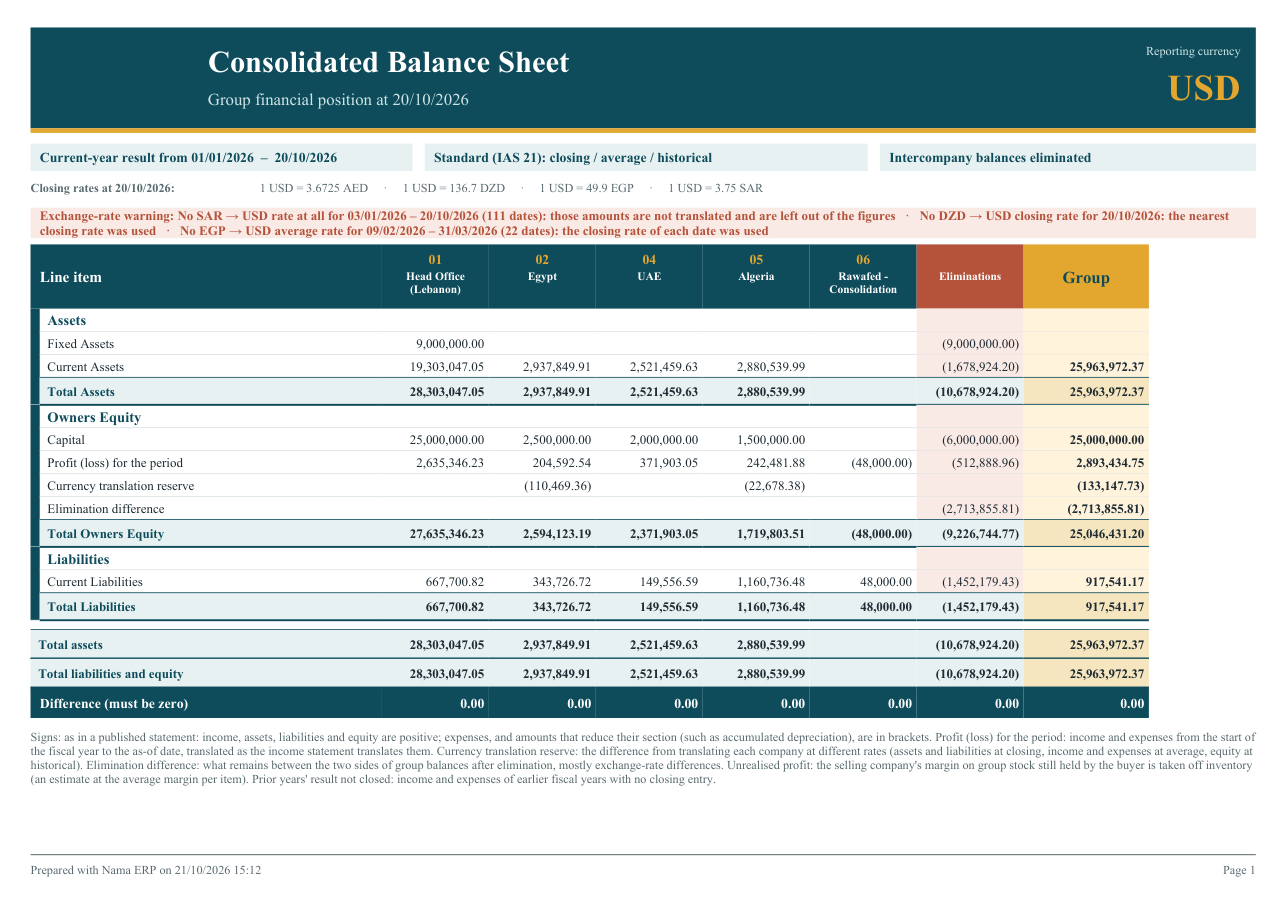Click the "Group" column header
This screenshot has height=910, width=1287.
pos(1086,277)
